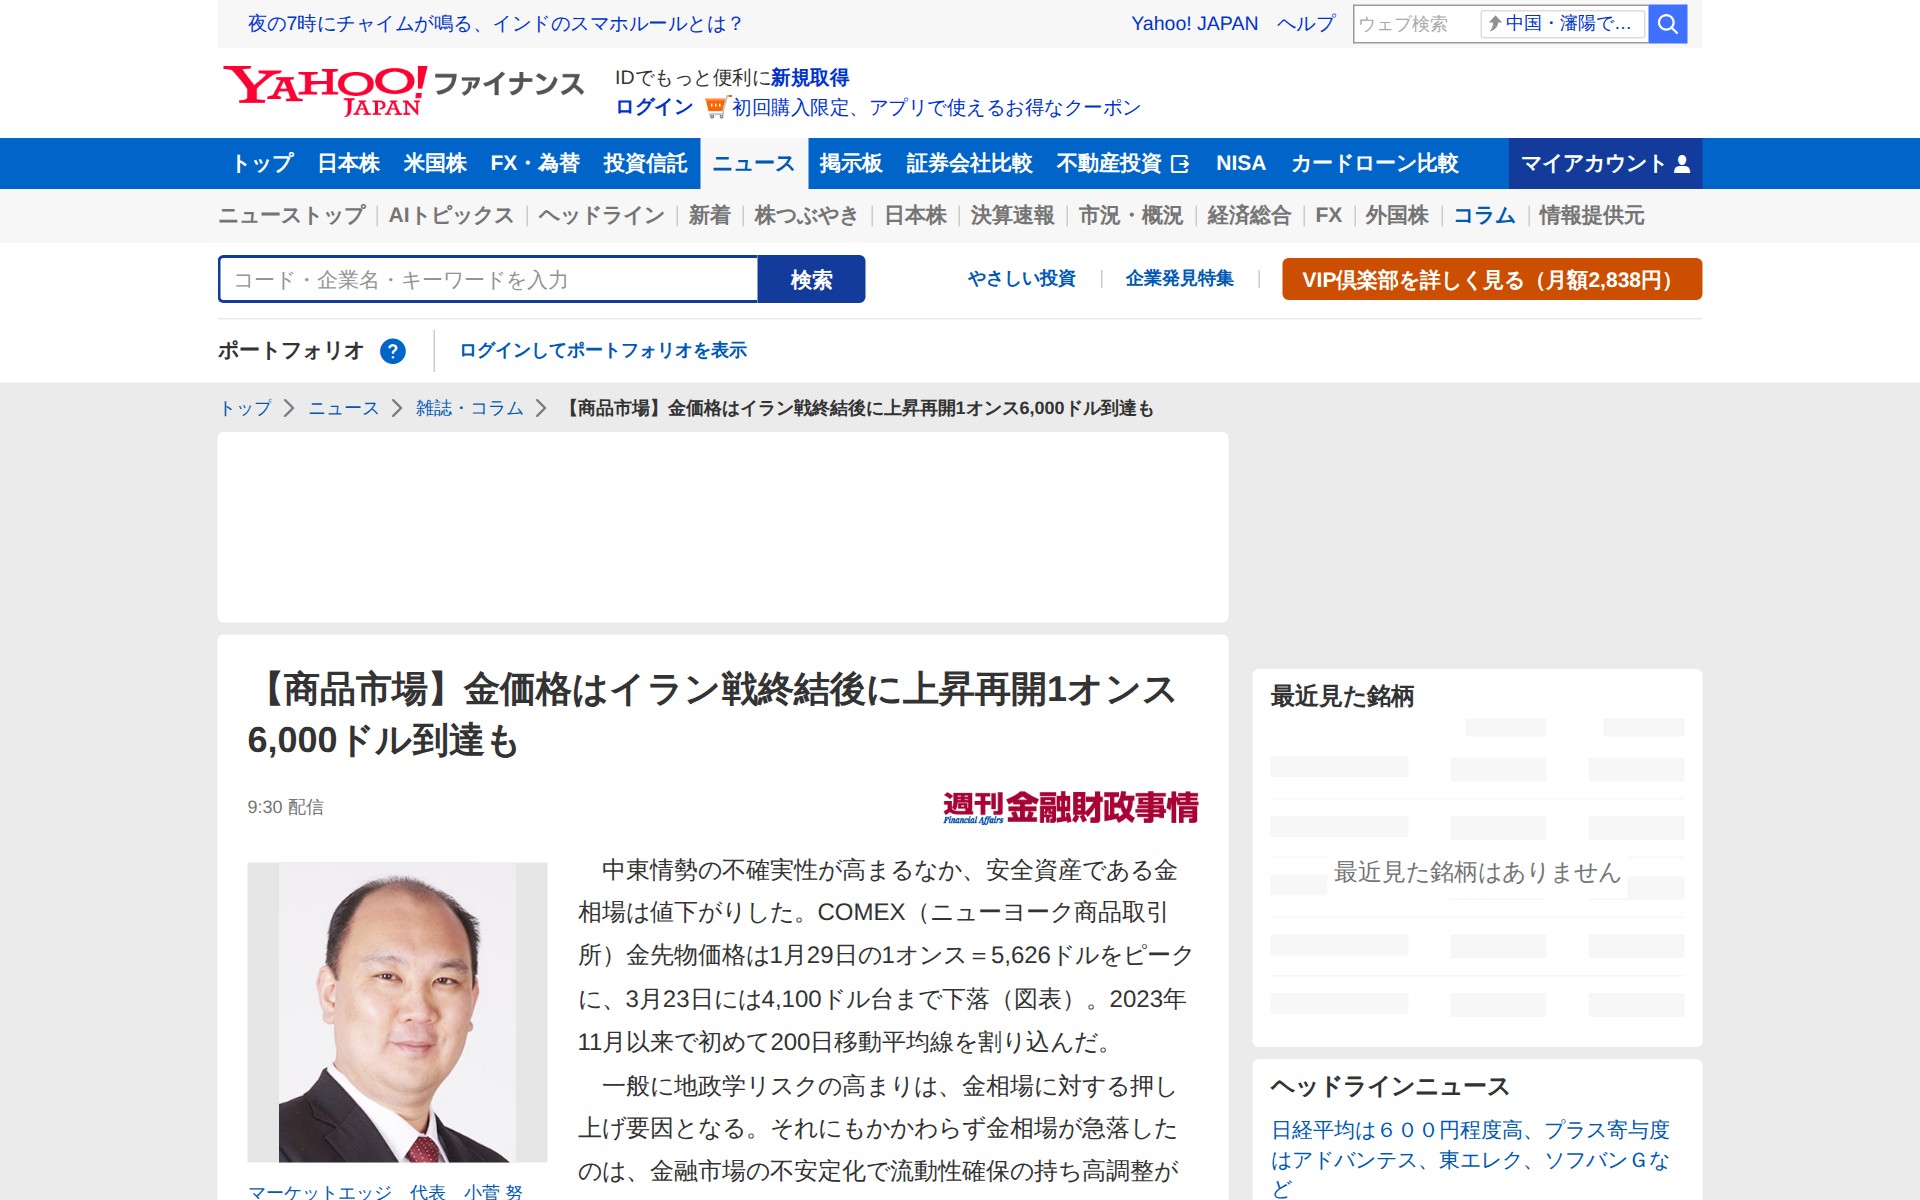1920x1200 pixels.
Task: Click the author portrait photo
Action: tap(397, 1011)
